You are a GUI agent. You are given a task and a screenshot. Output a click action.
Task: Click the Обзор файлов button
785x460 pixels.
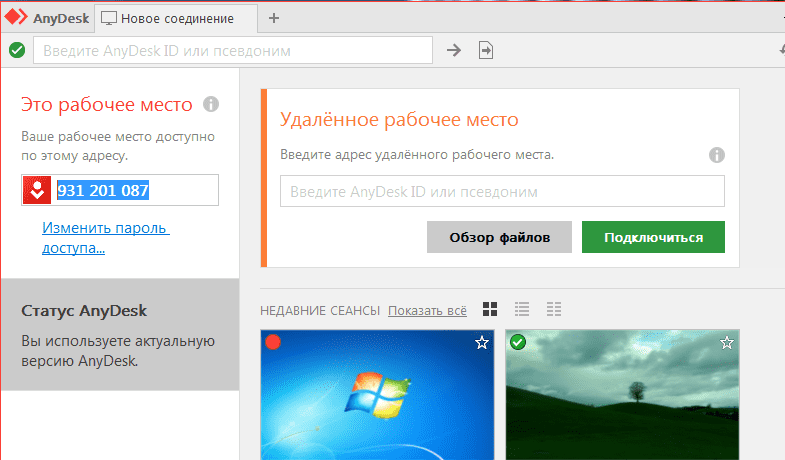499,237
